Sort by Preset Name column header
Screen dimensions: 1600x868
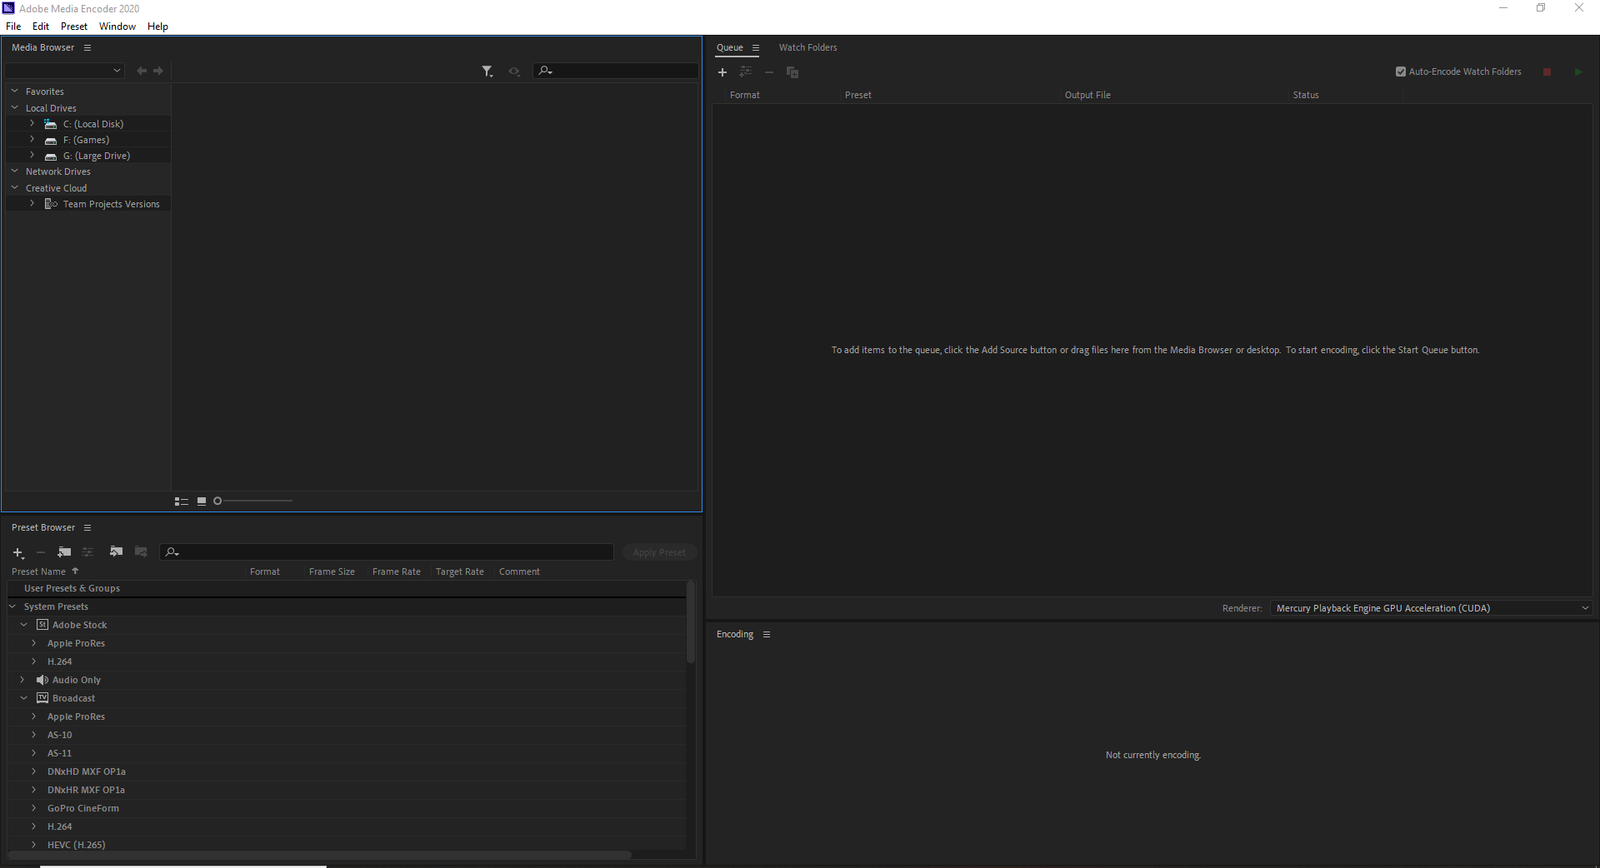[39, 572]
